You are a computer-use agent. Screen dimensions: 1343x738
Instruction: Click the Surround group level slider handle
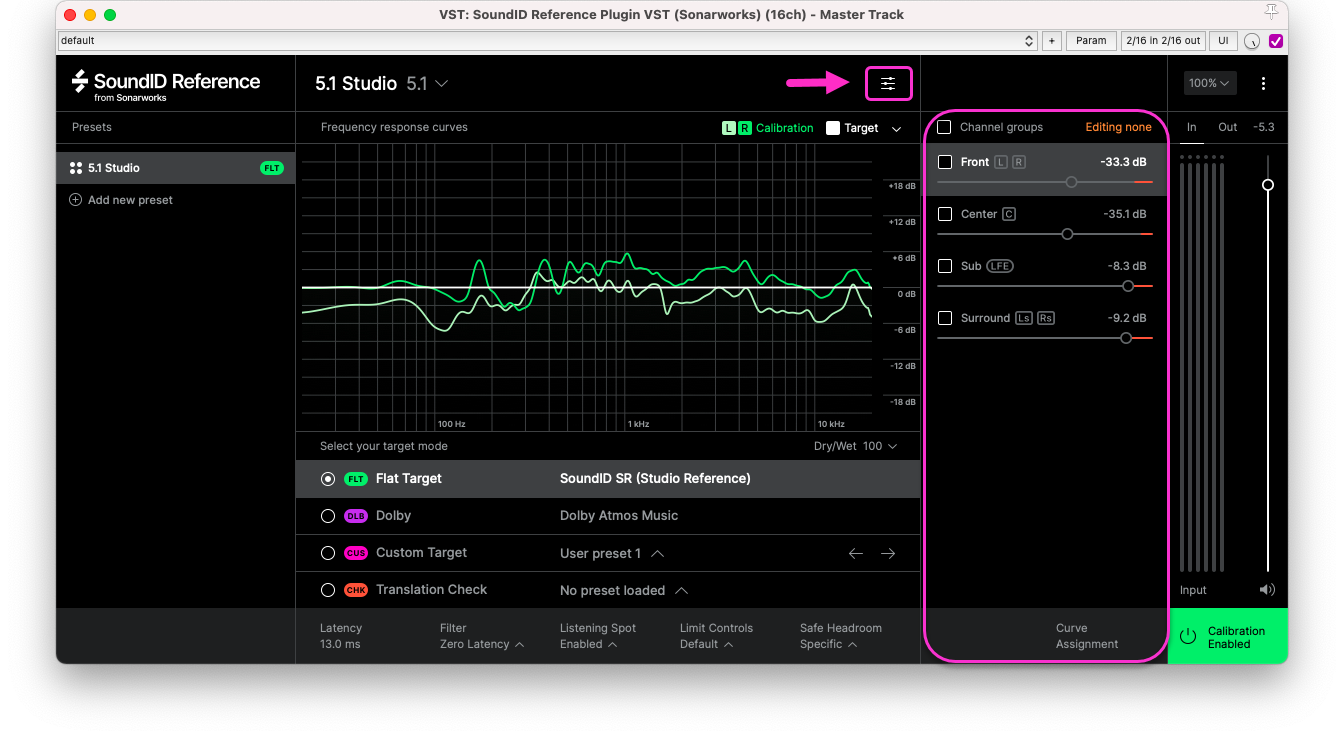(1126, 338)
